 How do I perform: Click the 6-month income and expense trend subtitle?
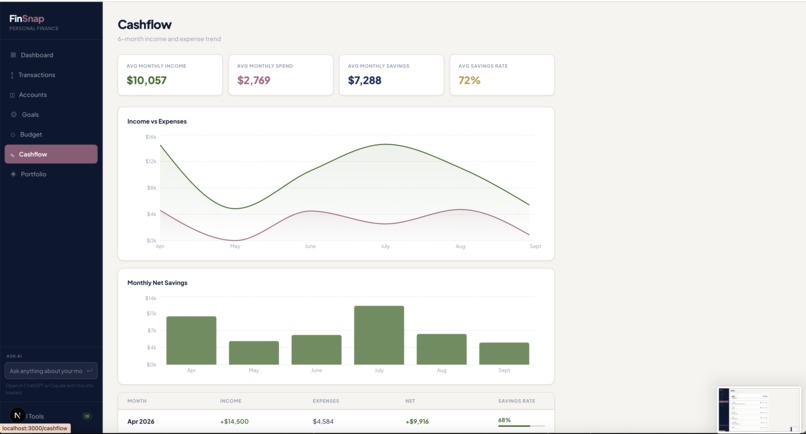(169, 39)
